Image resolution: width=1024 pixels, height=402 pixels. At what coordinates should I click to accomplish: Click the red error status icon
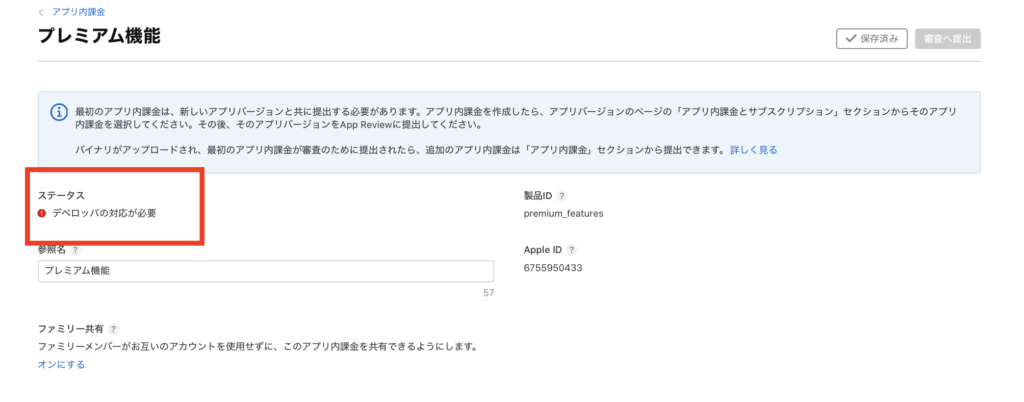[42, 213]
